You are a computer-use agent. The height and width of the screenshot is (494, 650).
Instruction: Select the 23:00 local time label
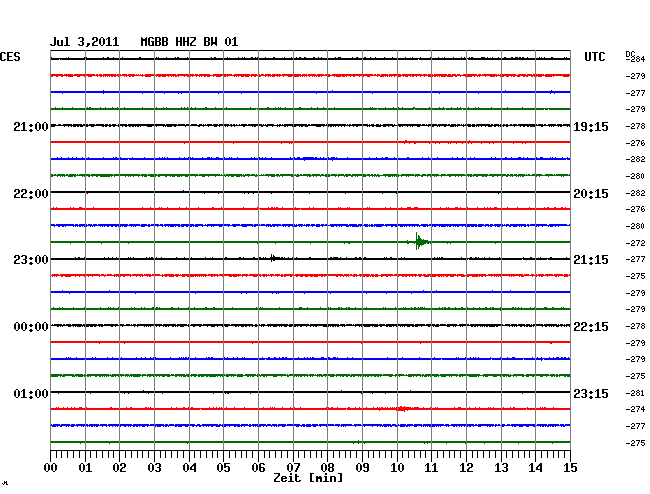click(31, 260)
